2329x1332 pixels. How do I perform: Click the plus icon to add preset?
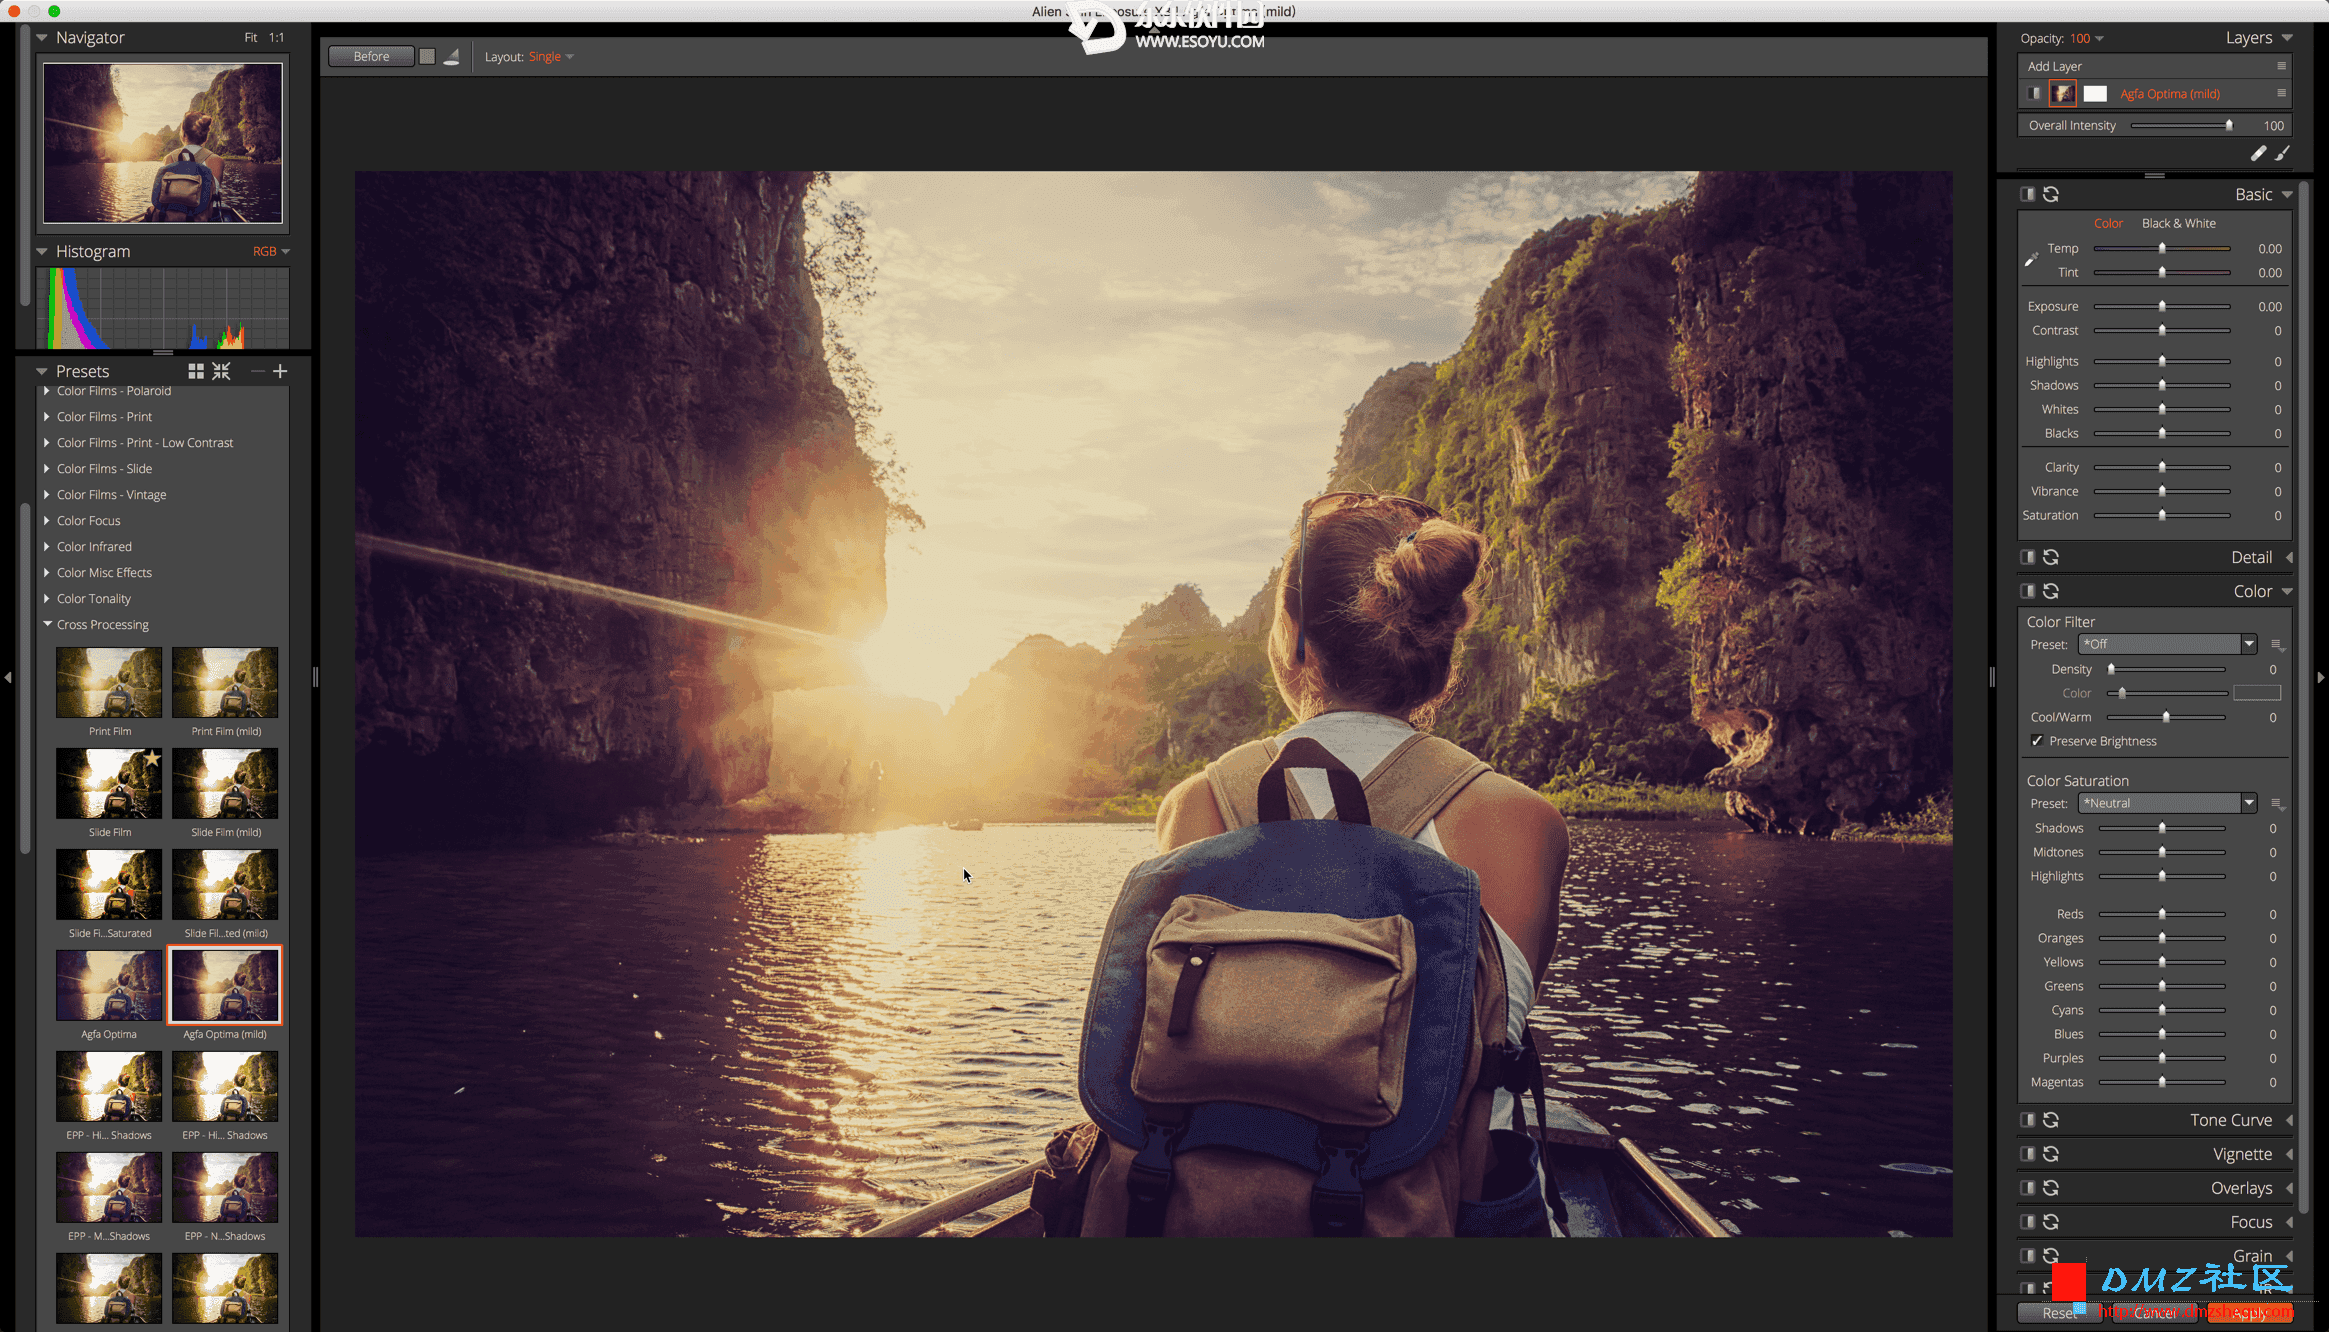click(x=280, y=371)
